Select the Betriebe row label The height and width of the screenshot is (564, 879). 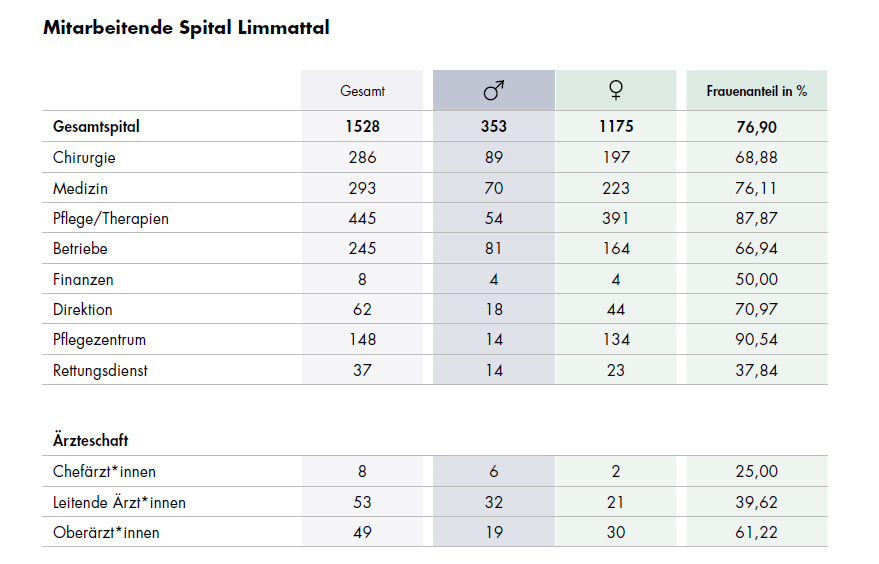pyautogui.click(x=81, y=249)
